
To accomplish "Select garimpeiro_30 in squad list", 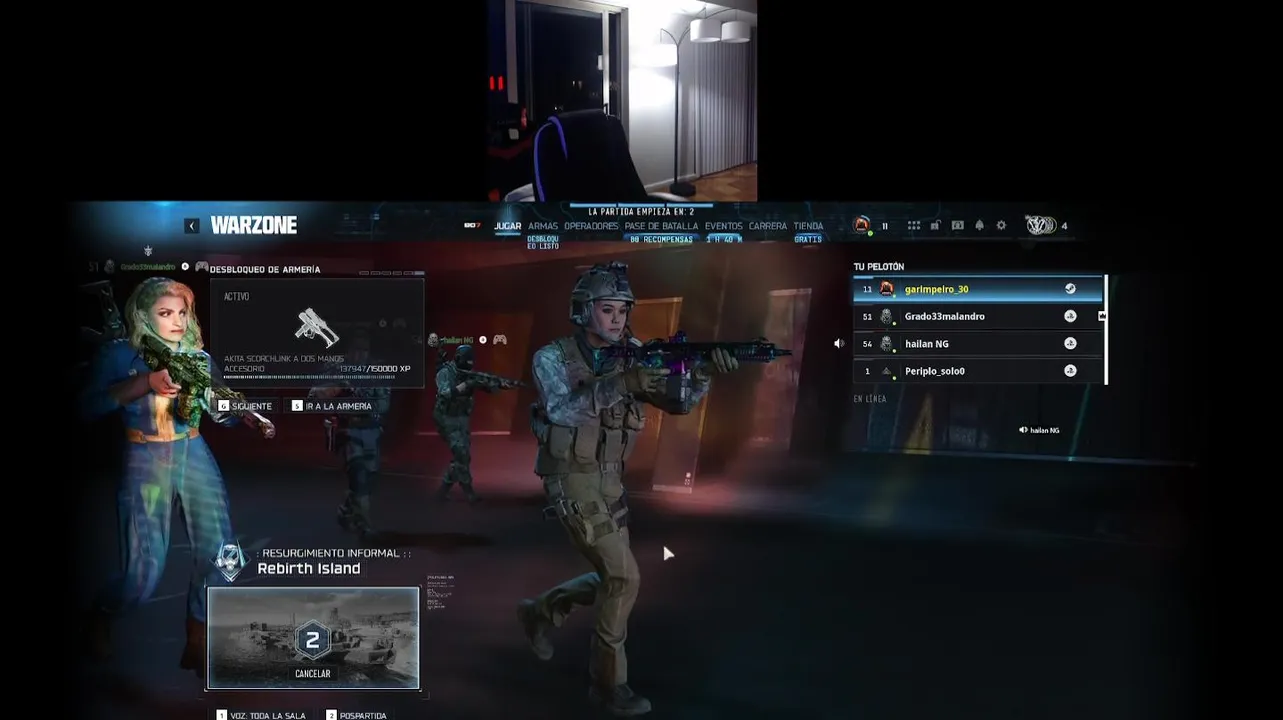I will point(978,289).
